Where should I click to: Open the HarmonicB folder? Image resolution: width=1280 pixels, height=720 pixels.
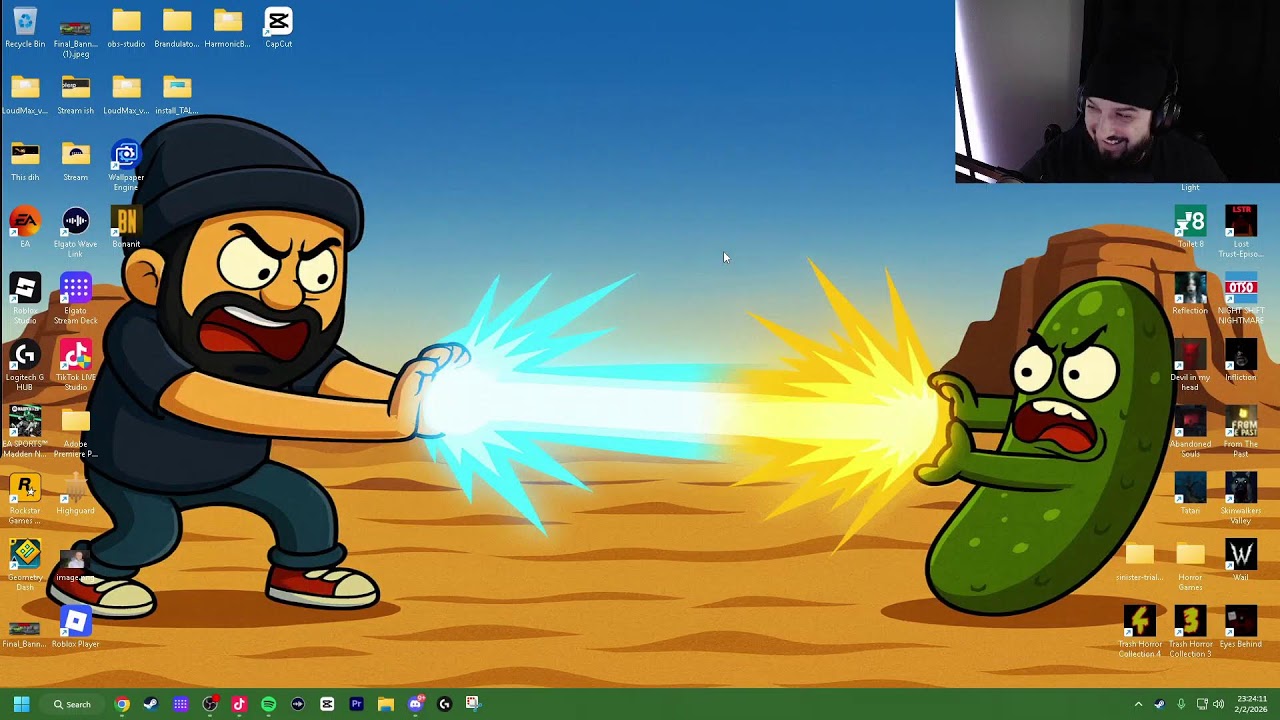[227, 27]
